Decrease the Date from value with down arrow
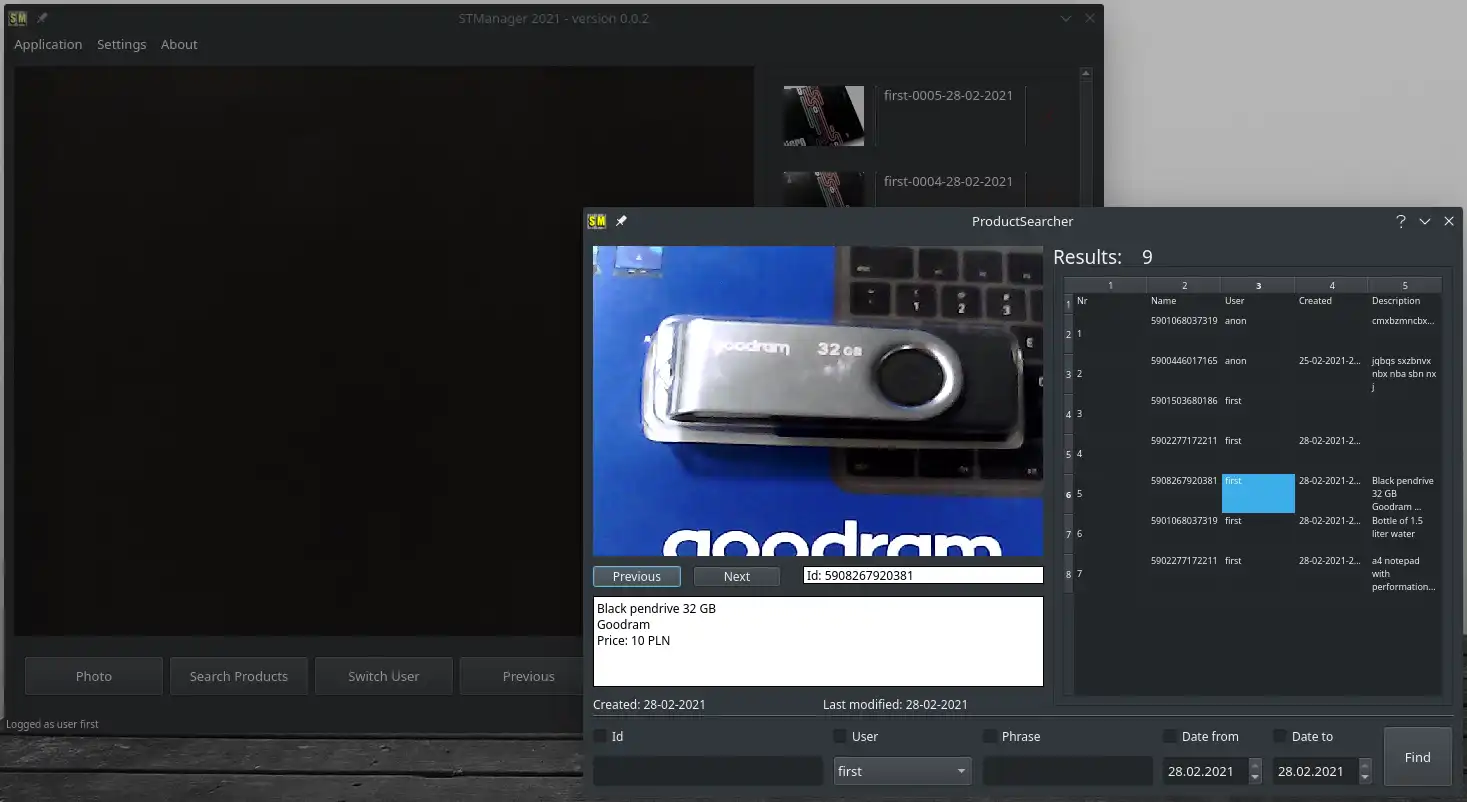The width and height of the screenshot is (1467, 802). [1255, 778]
